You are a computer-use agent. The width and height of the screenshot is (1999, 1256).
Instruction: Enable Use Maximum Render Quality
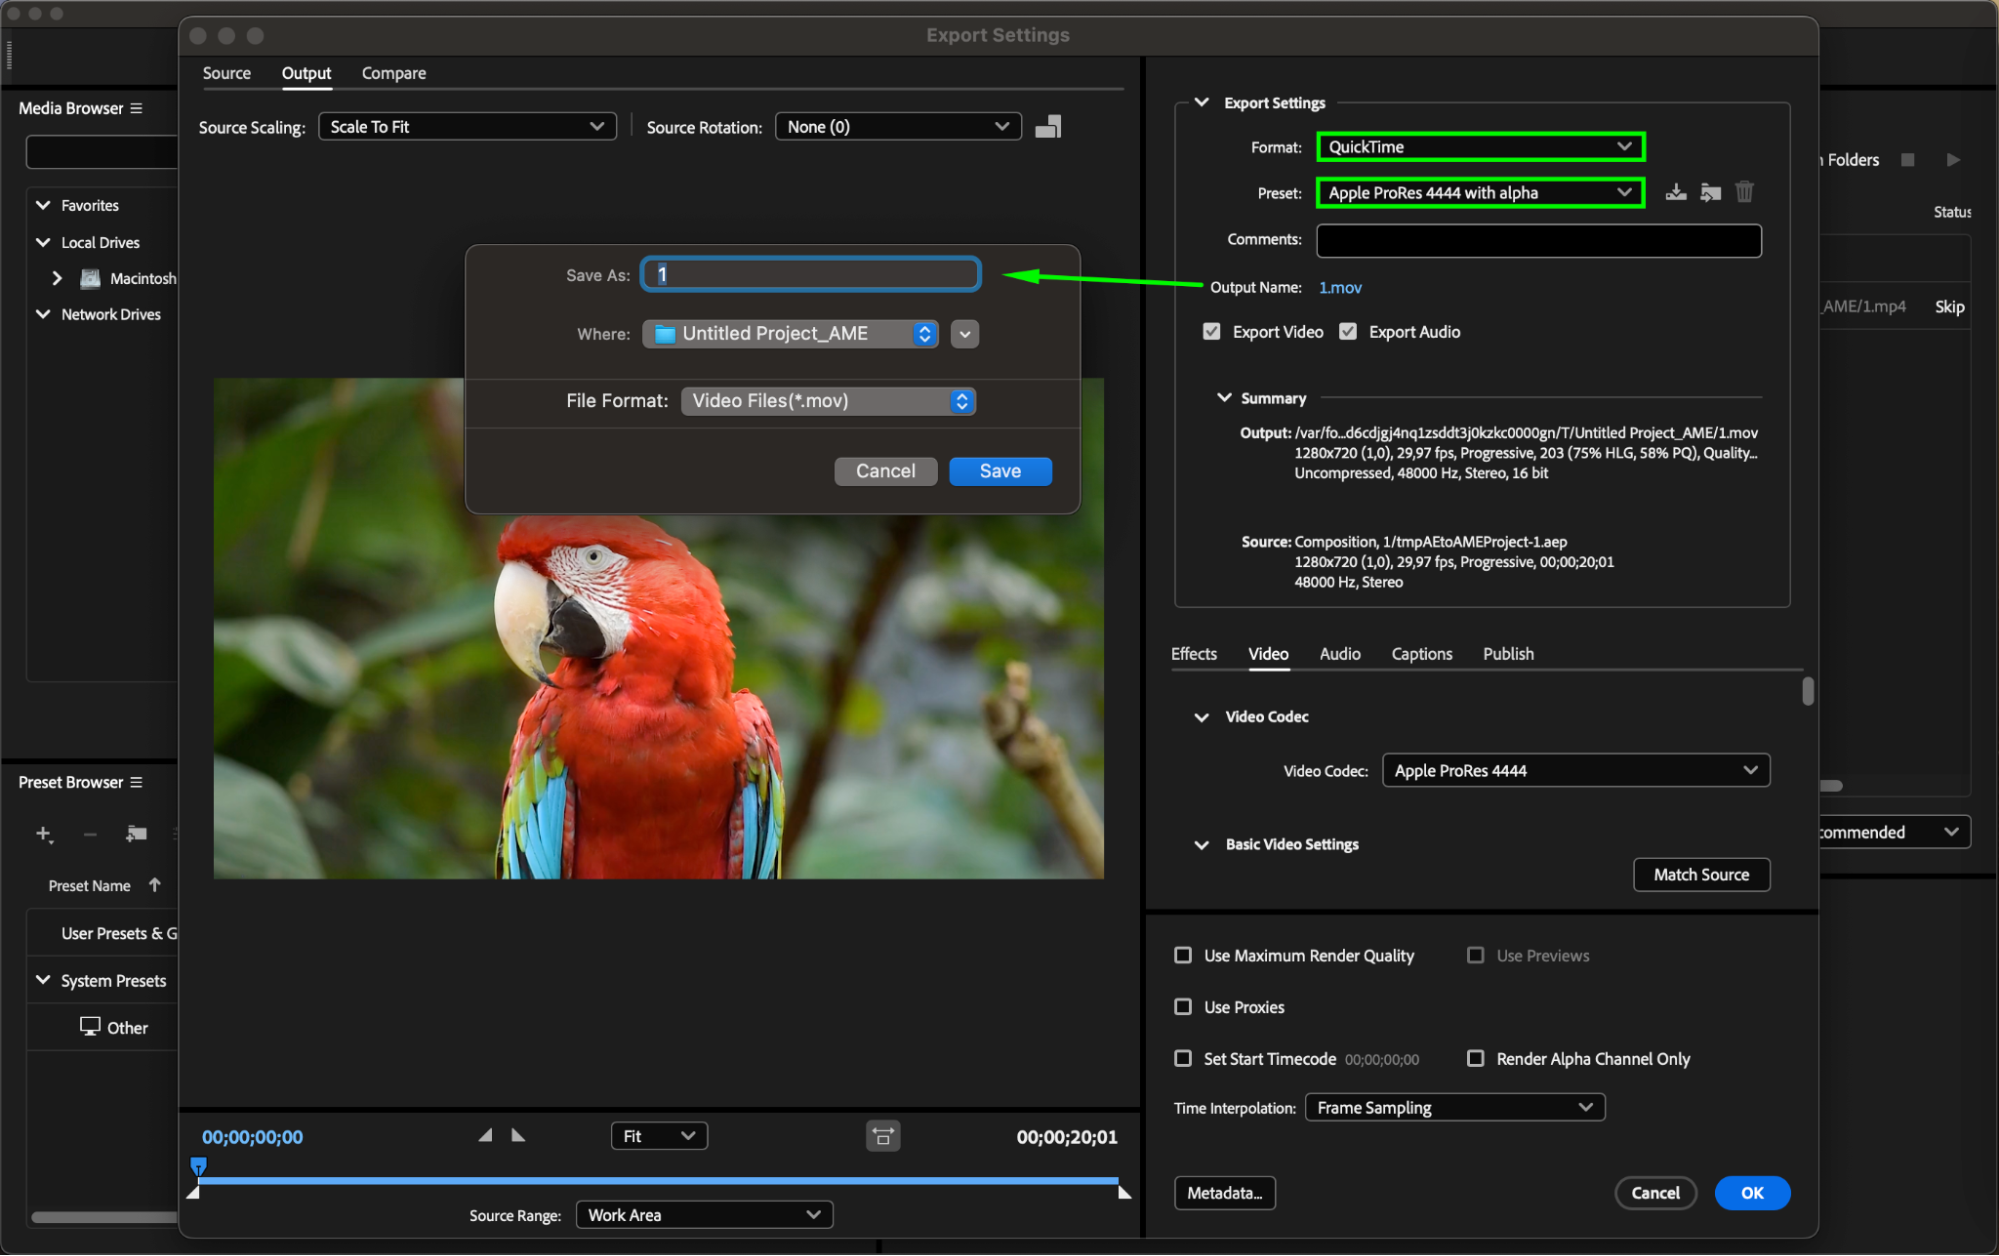coord(1183,955)
